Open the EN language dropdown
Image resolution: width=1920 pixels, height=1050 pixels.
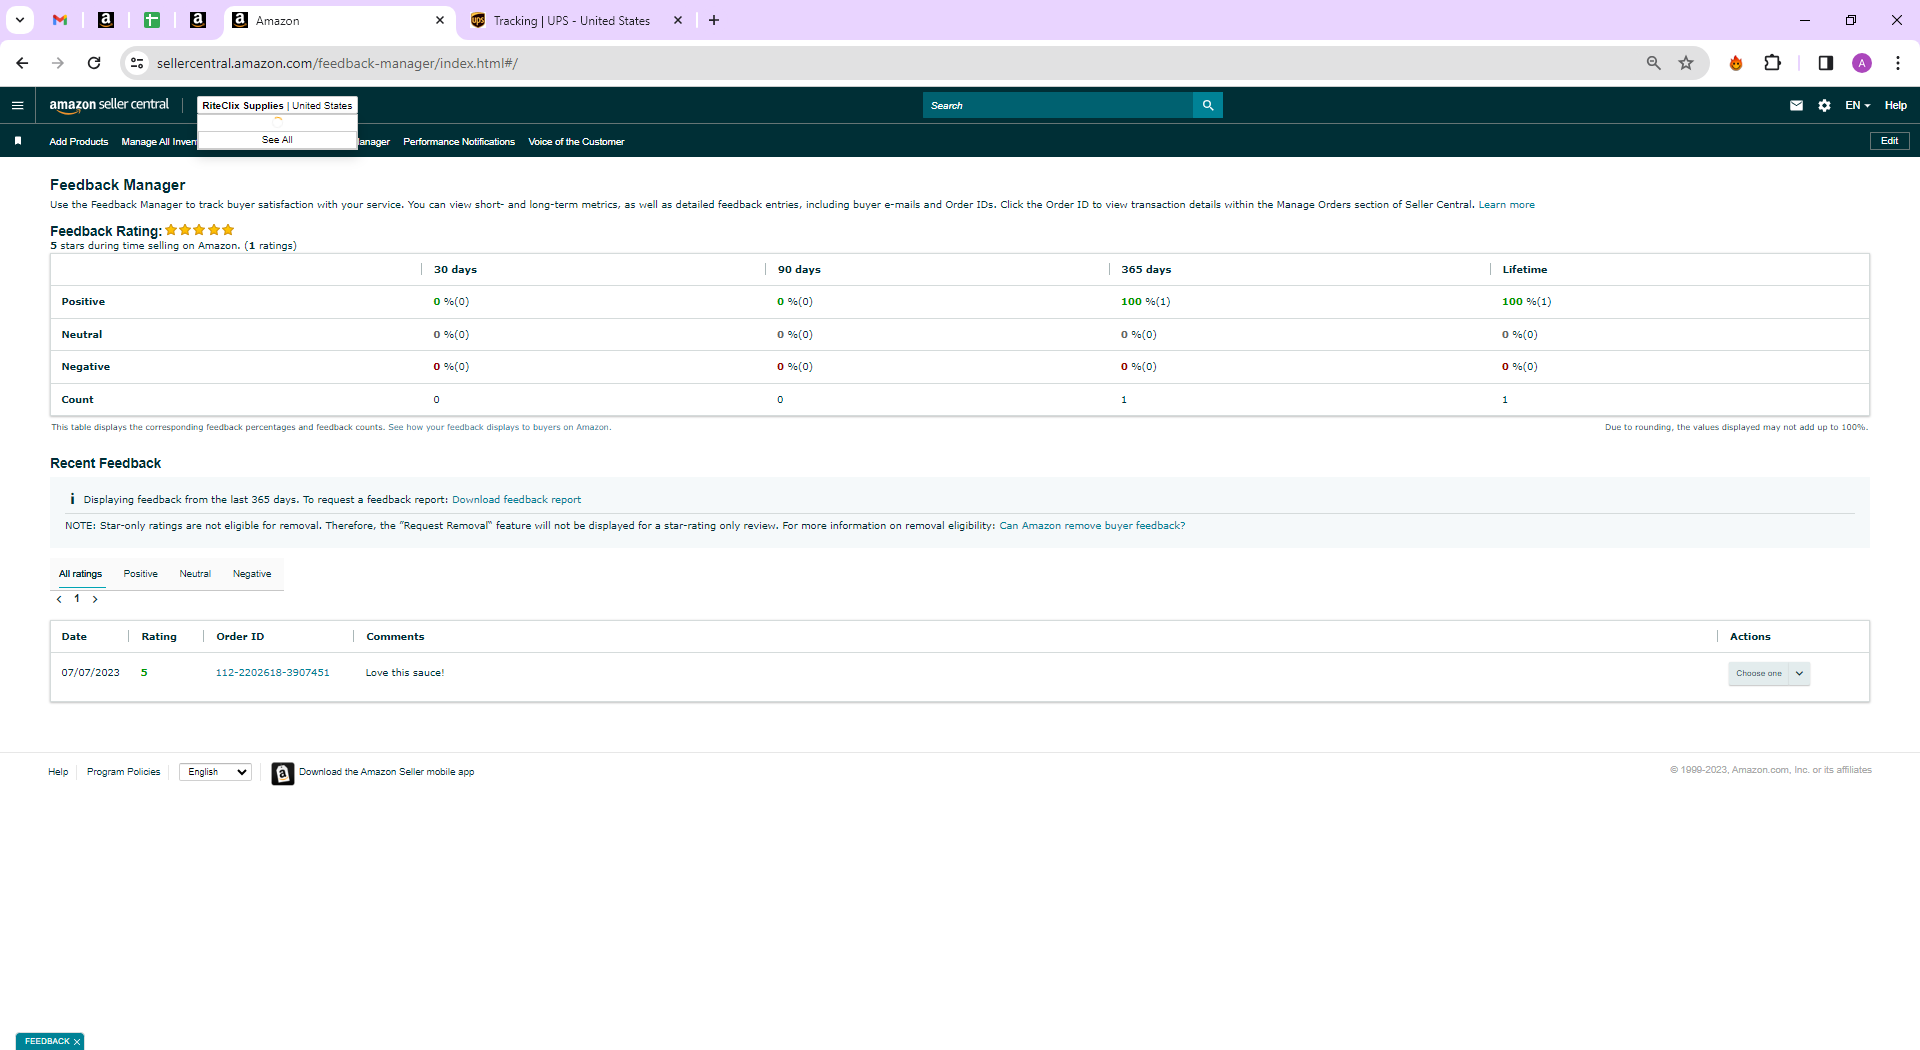point(1857,105)
